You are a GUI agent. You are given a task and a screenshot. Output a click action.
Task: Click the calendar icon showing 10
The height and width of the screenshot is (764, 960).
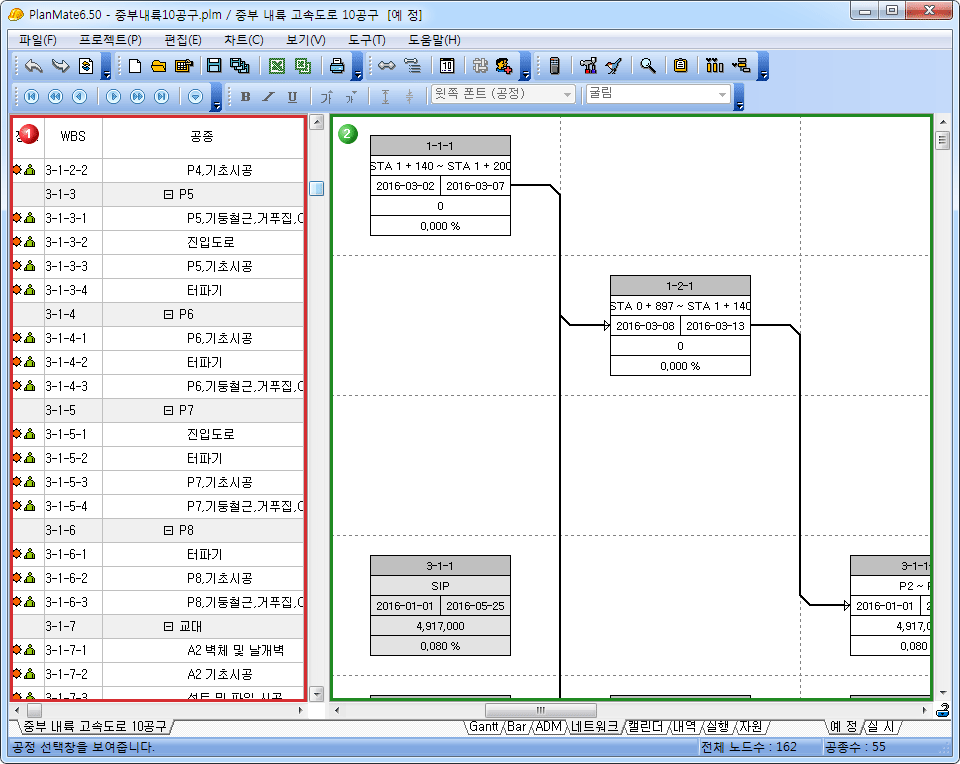coord(448,67)
